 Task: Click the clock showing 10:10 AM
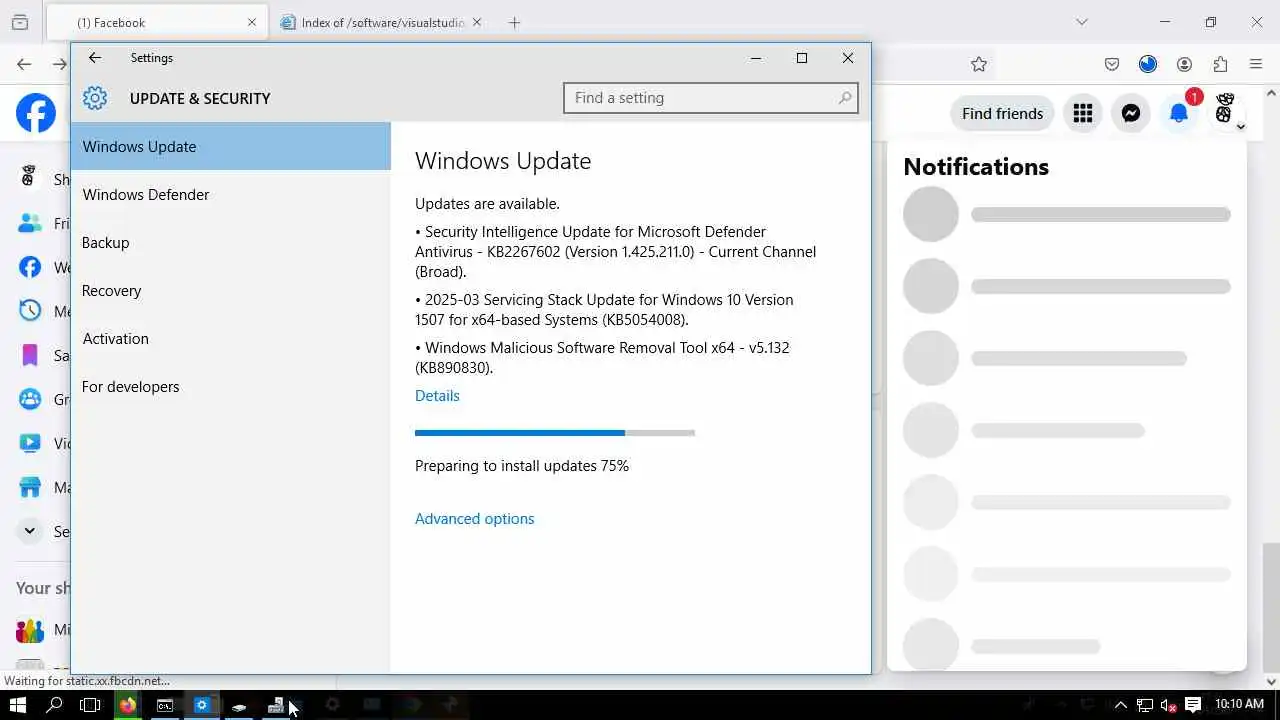[1239, 705]
